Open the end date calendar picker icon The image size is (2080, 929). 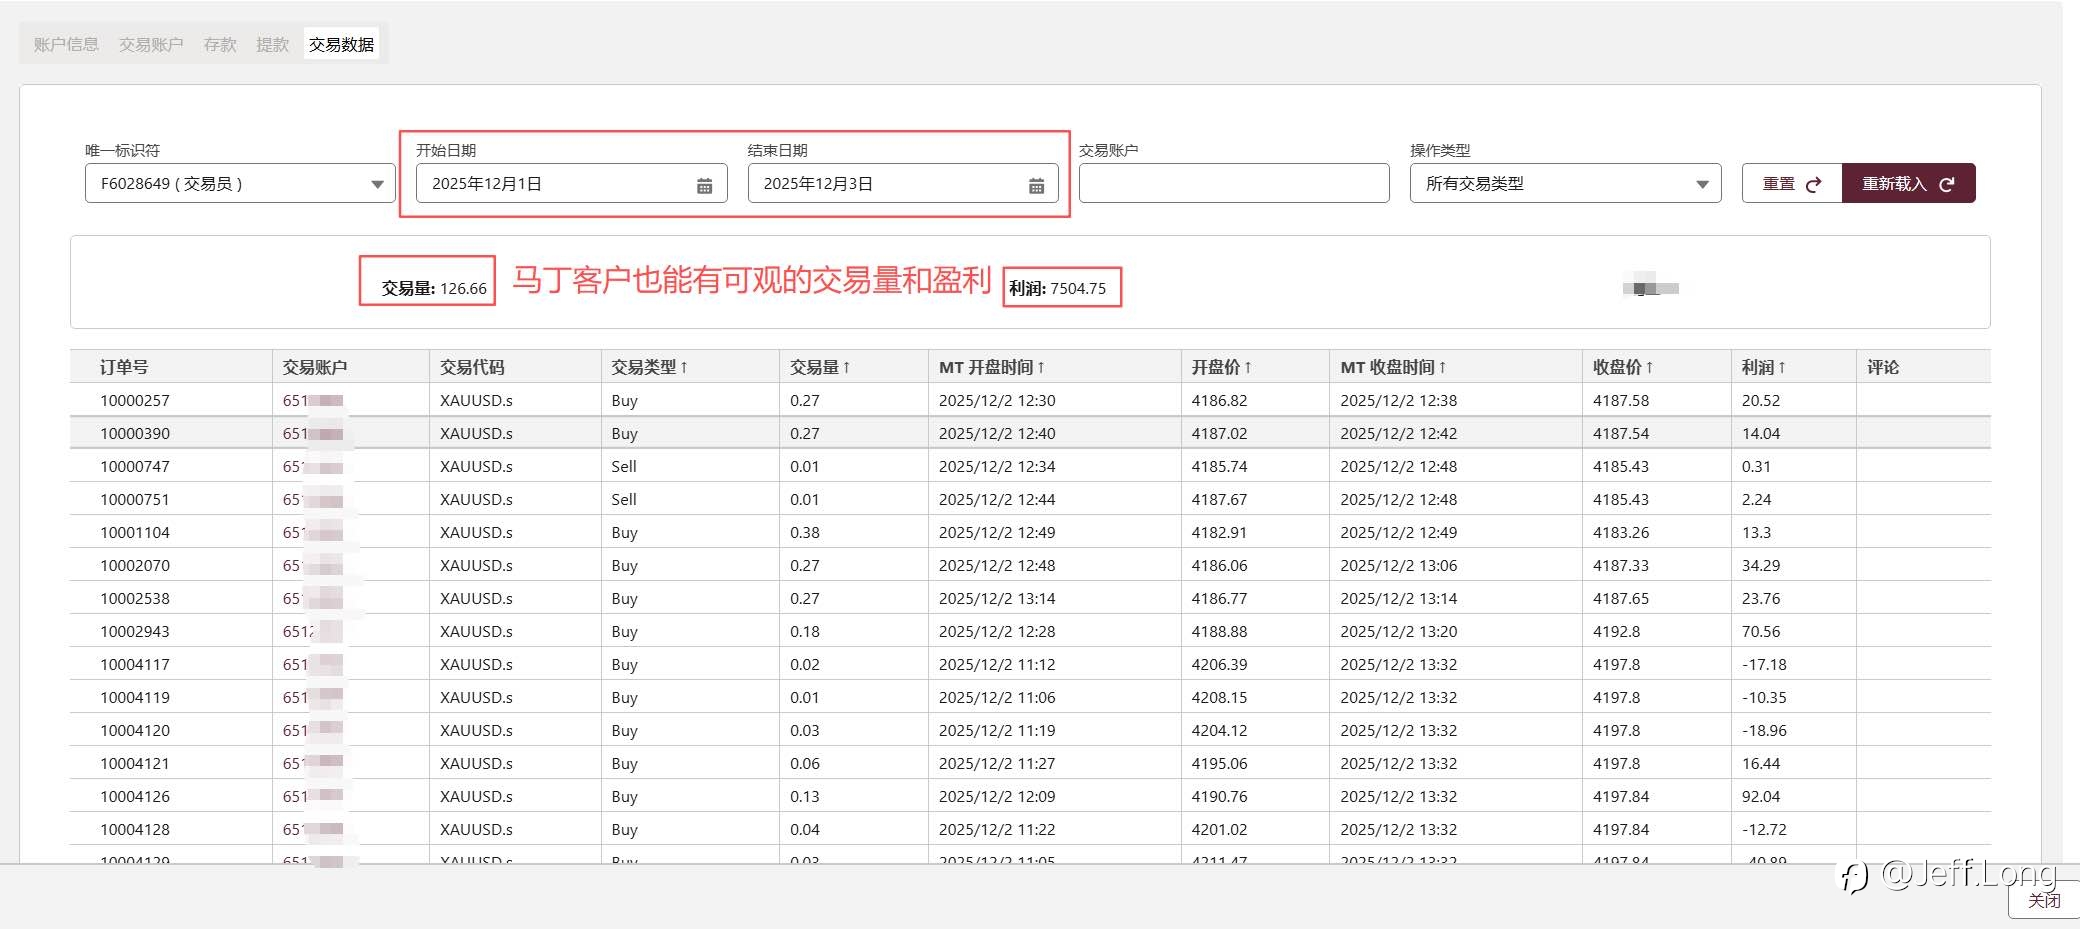[1036, 185]
